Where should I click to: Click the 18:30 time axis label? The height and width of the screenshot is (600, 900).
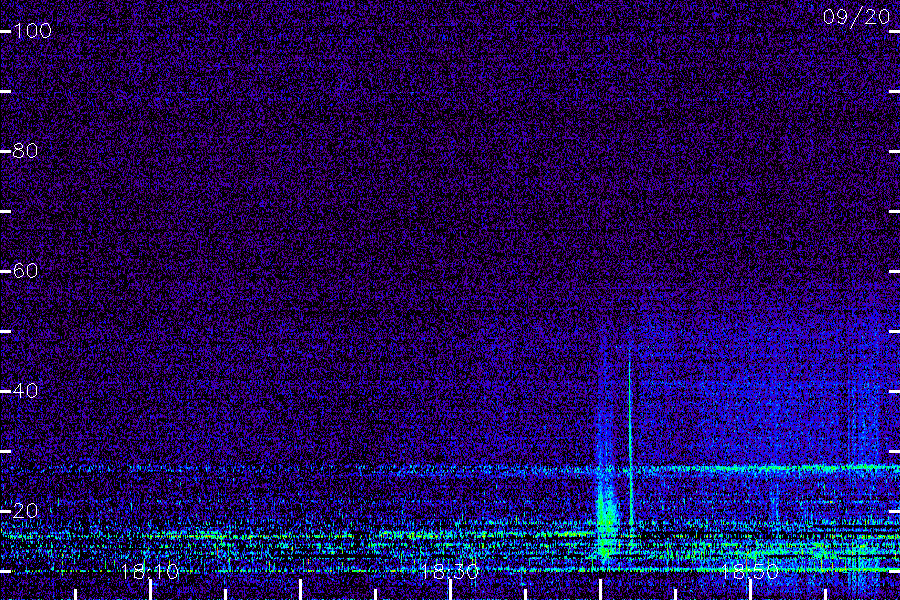[449, 571]
